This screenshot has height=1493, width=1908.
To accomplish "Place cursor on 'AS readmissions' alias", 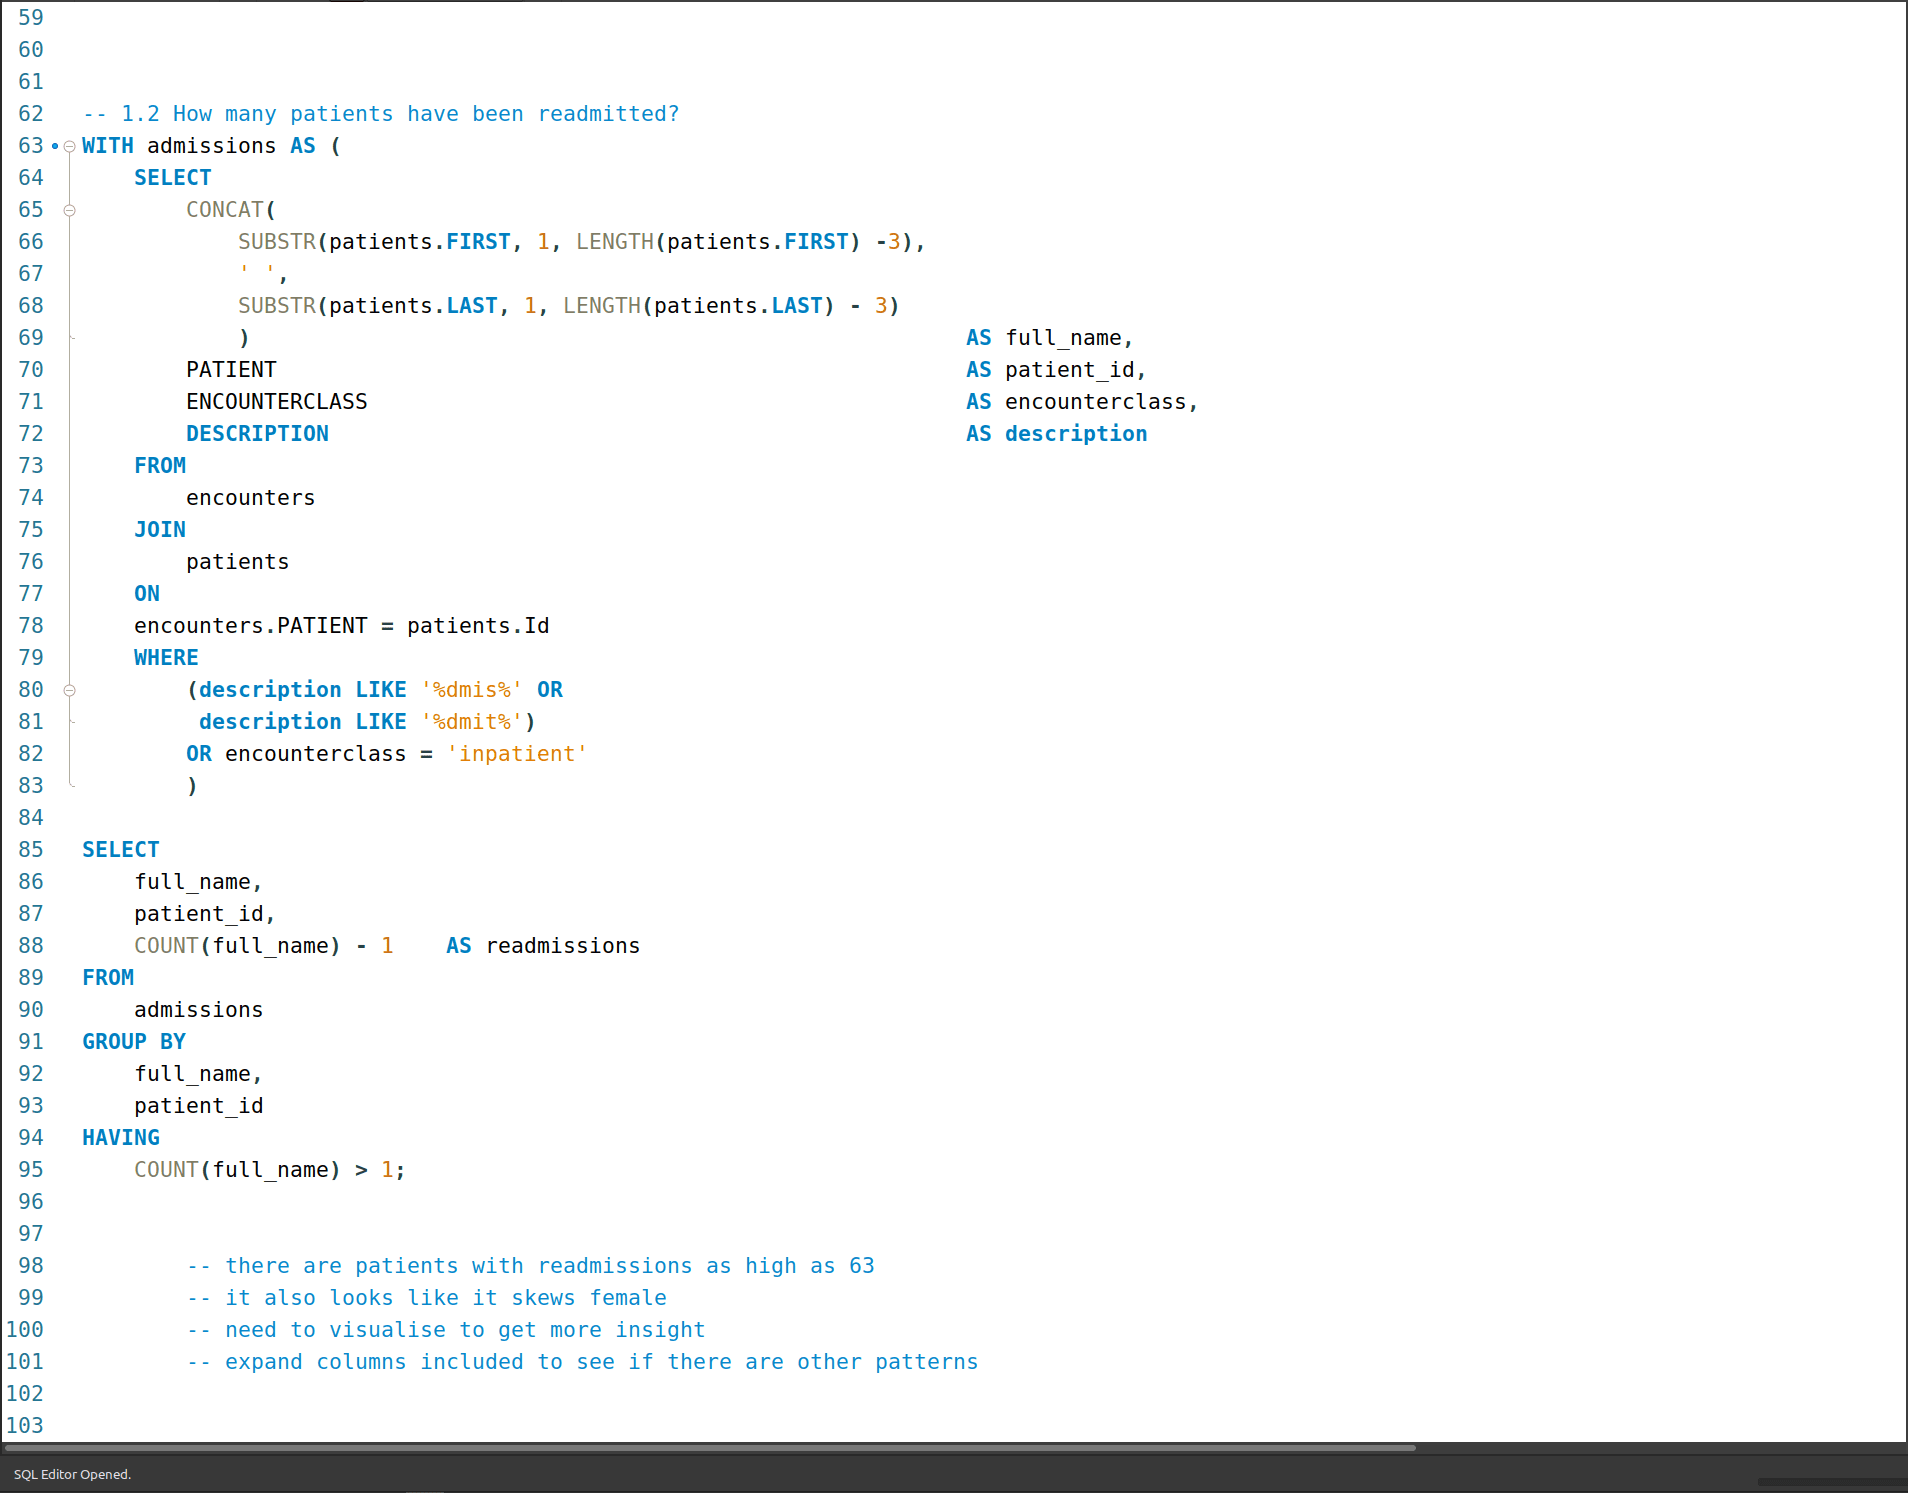I will [543, 946].
